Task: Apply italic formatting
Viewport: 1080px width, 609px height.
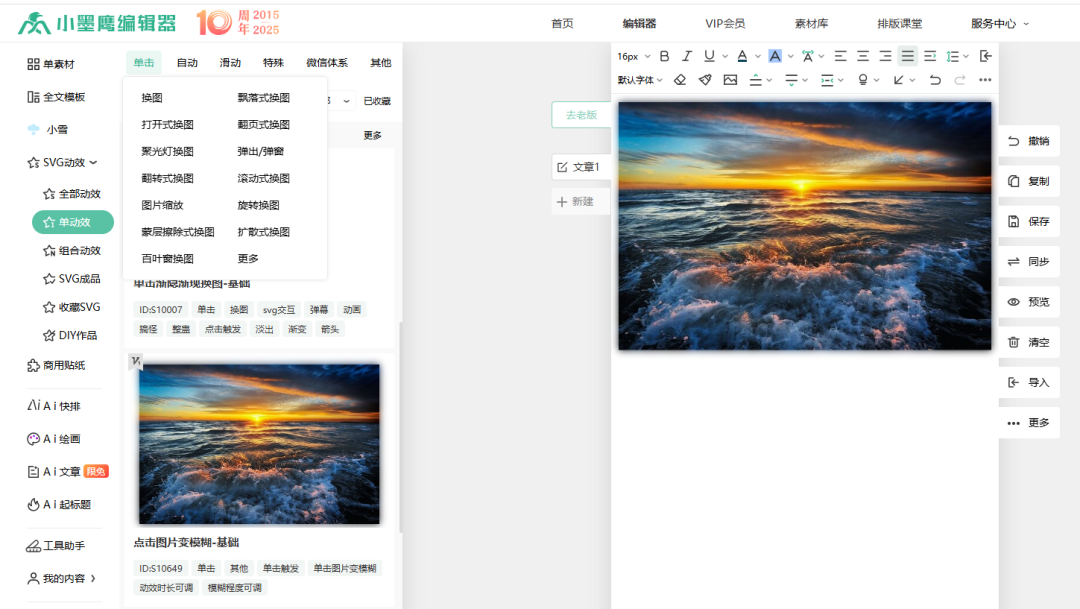Action: [687, 56]
